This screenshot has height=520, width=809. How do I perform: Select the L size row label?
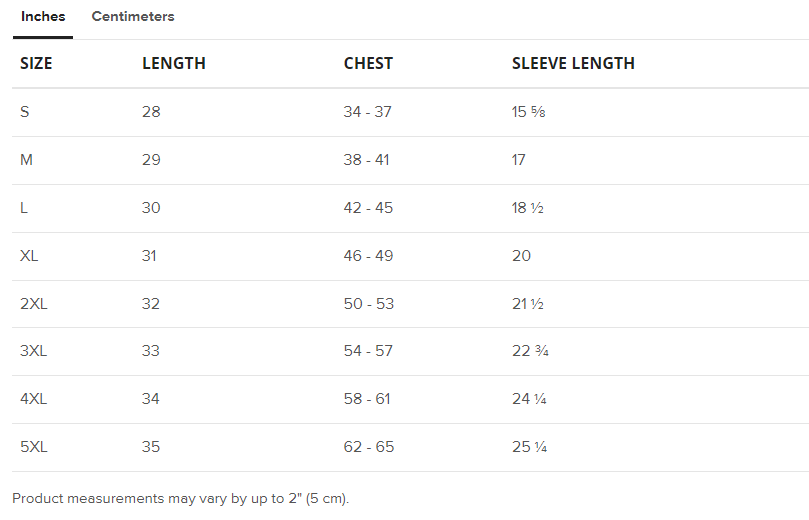pyautogui.click(x=25, y=208)
